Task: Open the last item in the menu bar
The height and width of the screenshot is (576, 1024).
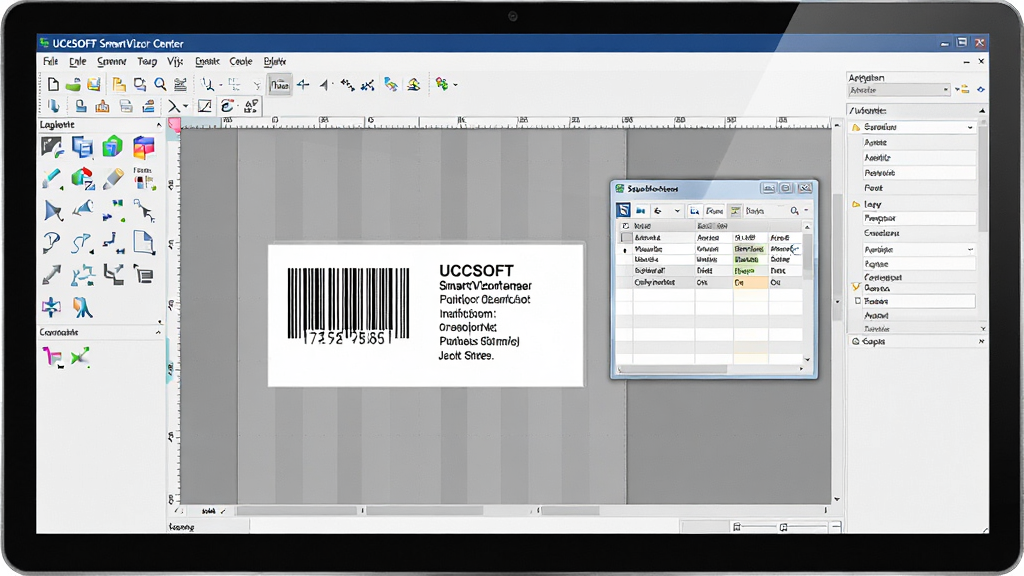Action: click(274, 61)
